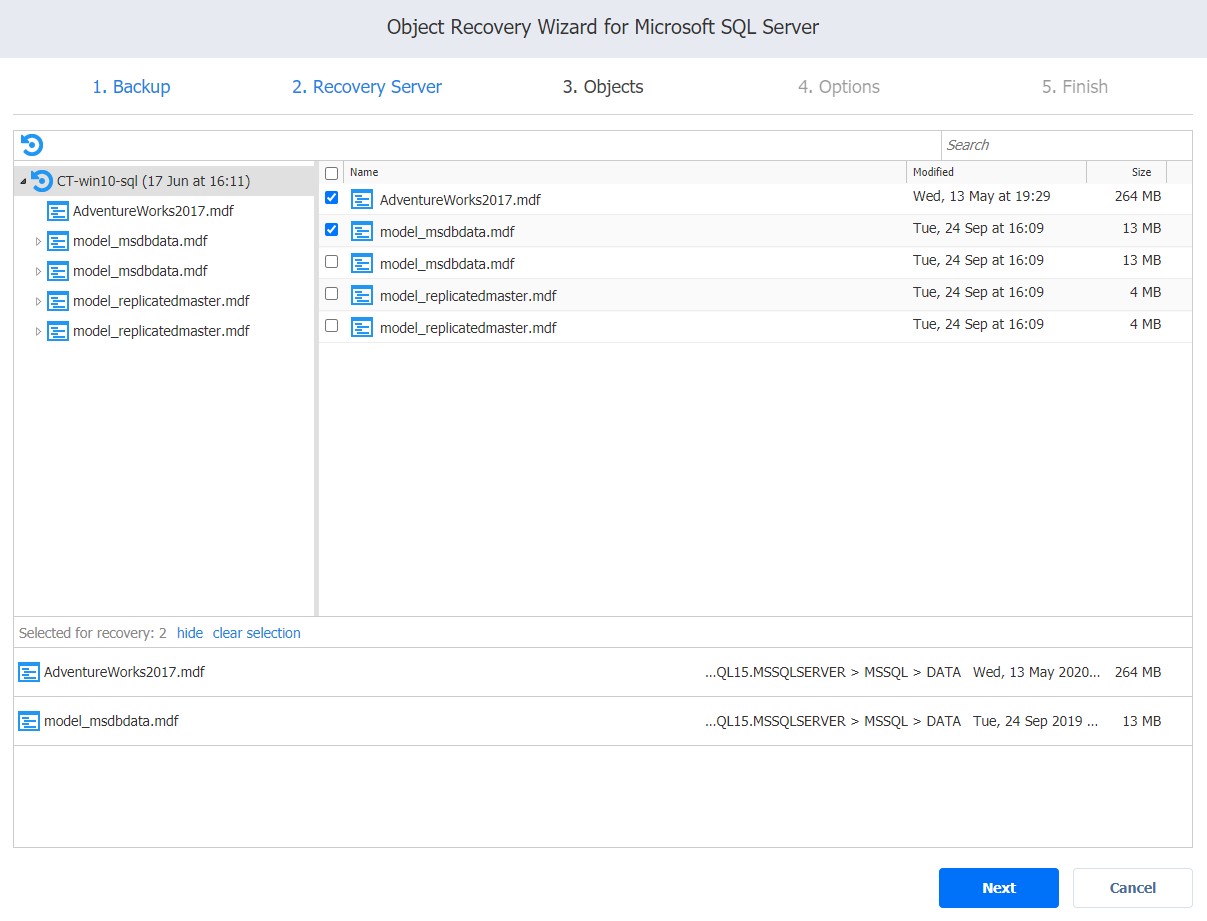
Task: Toggle the select-all checkbox in the Name header
Action: pos(332,173)
